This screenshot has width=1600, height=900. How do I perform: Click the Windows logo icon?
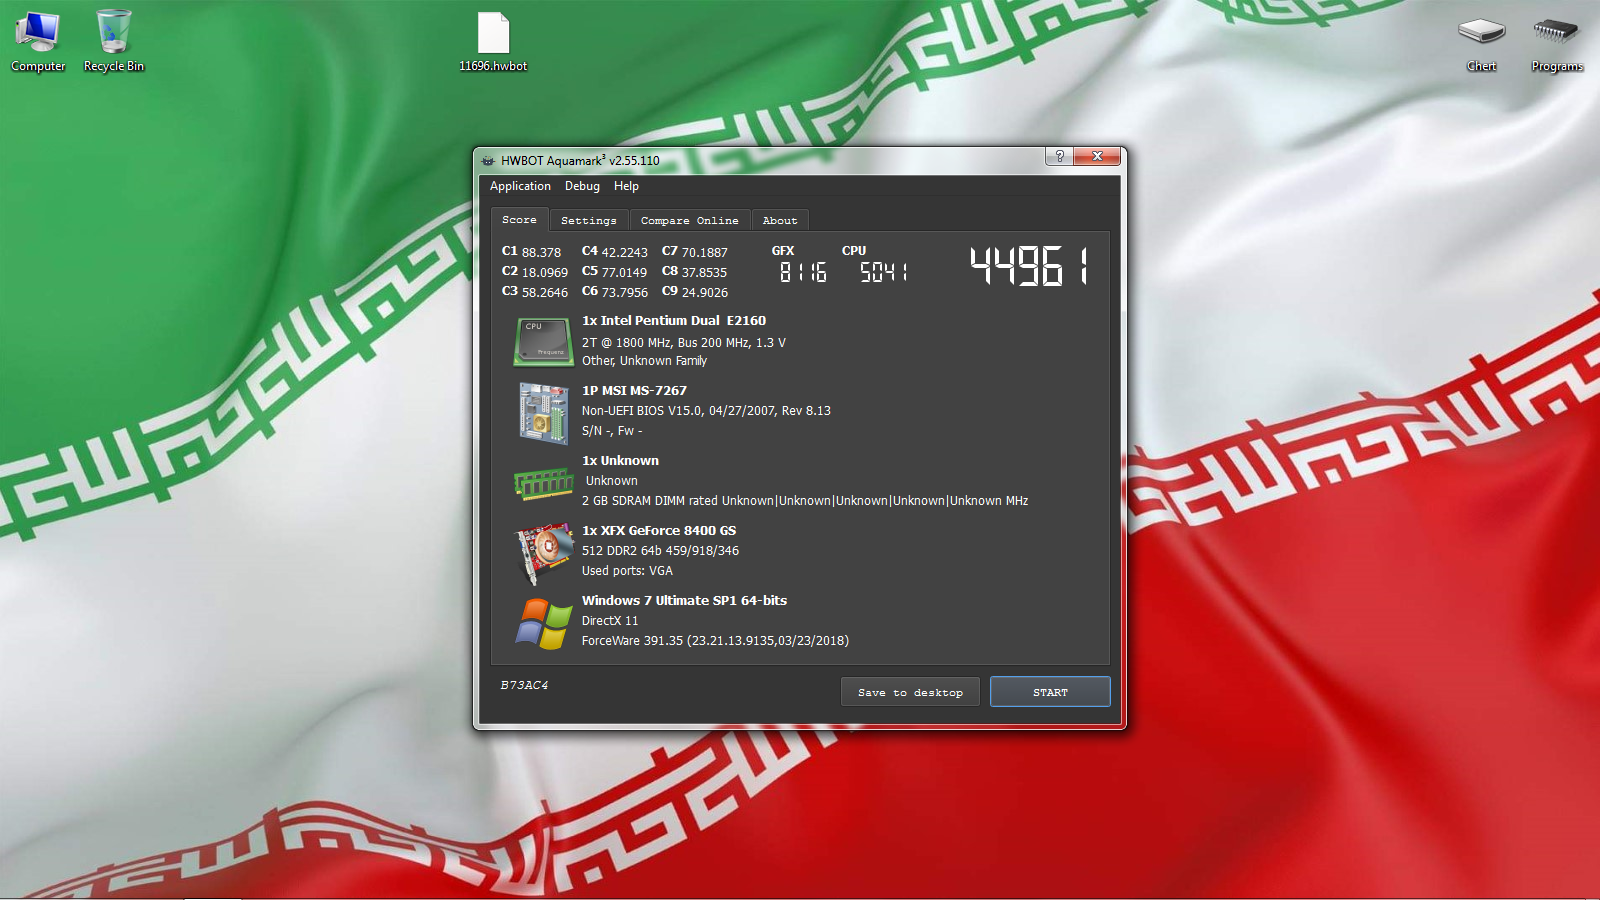pos(543,623)
